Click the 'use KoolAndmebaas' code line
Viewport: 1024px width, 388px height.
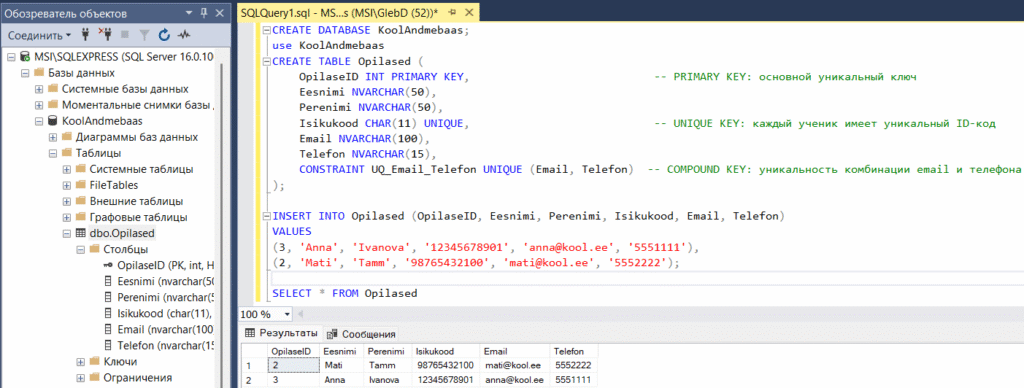(328, 46)
